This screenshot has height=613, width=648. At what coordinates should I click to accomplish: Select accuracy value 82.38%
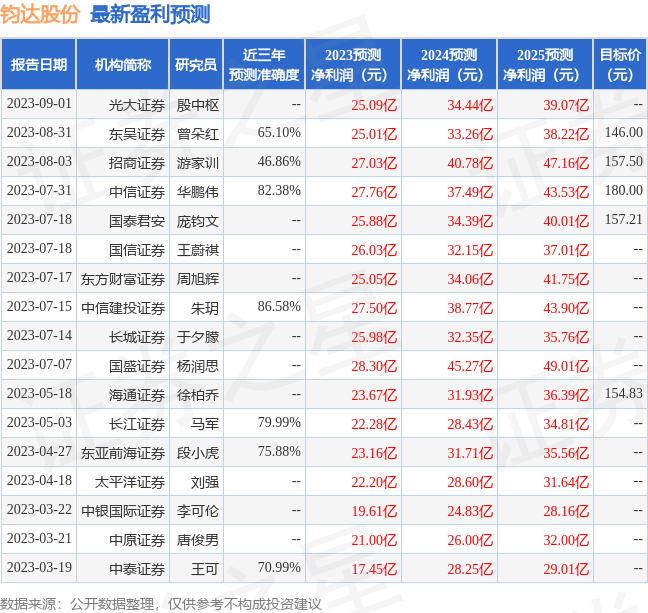point(279,191)
